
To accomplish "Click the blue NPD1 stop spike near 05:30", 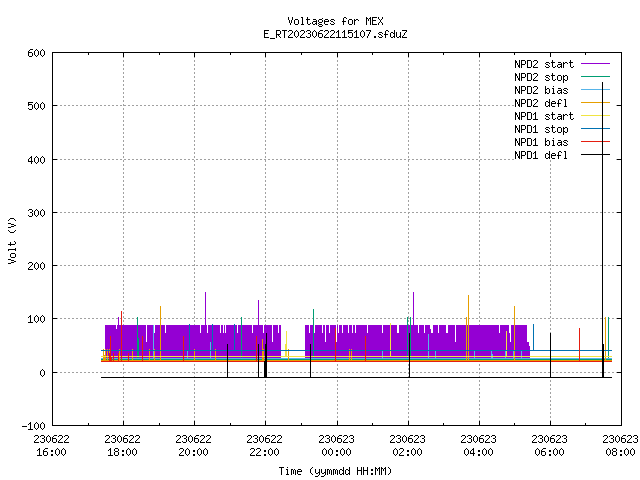I will pyautogui.click(x=533, y=337).
